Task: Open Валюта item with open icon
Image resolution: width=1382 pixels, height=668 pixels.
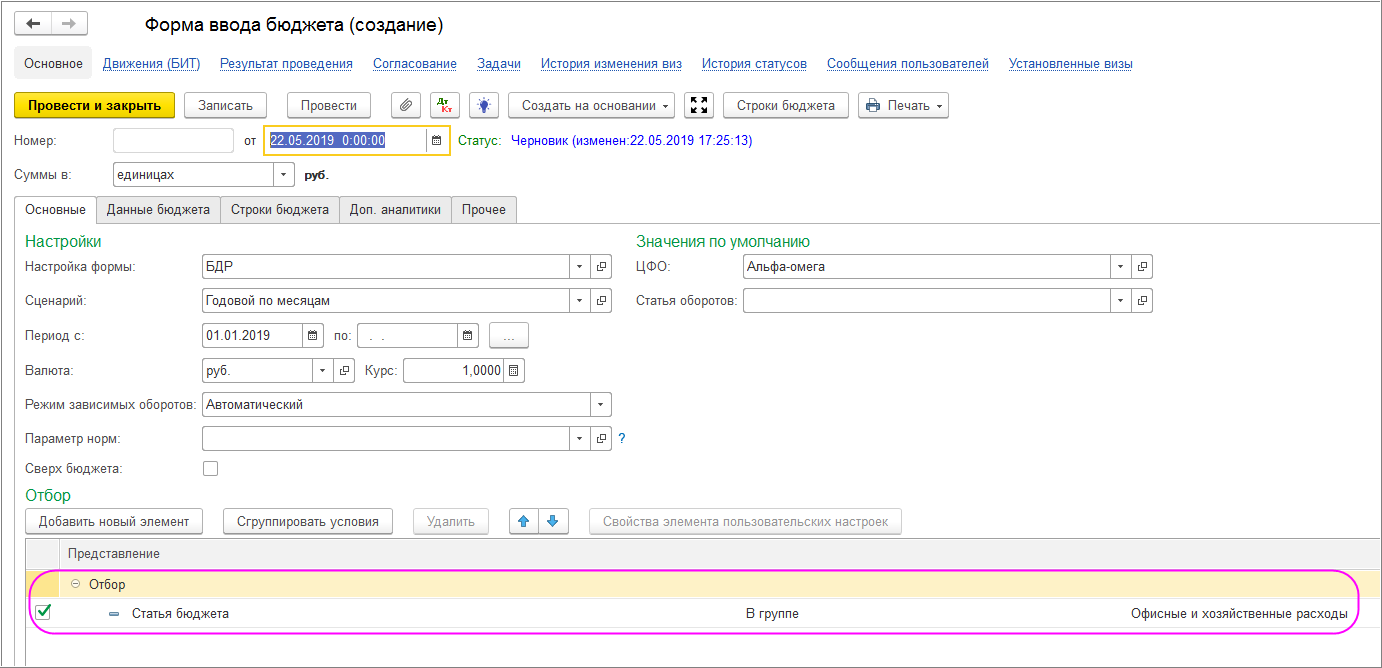Action: tap(344, 371)
